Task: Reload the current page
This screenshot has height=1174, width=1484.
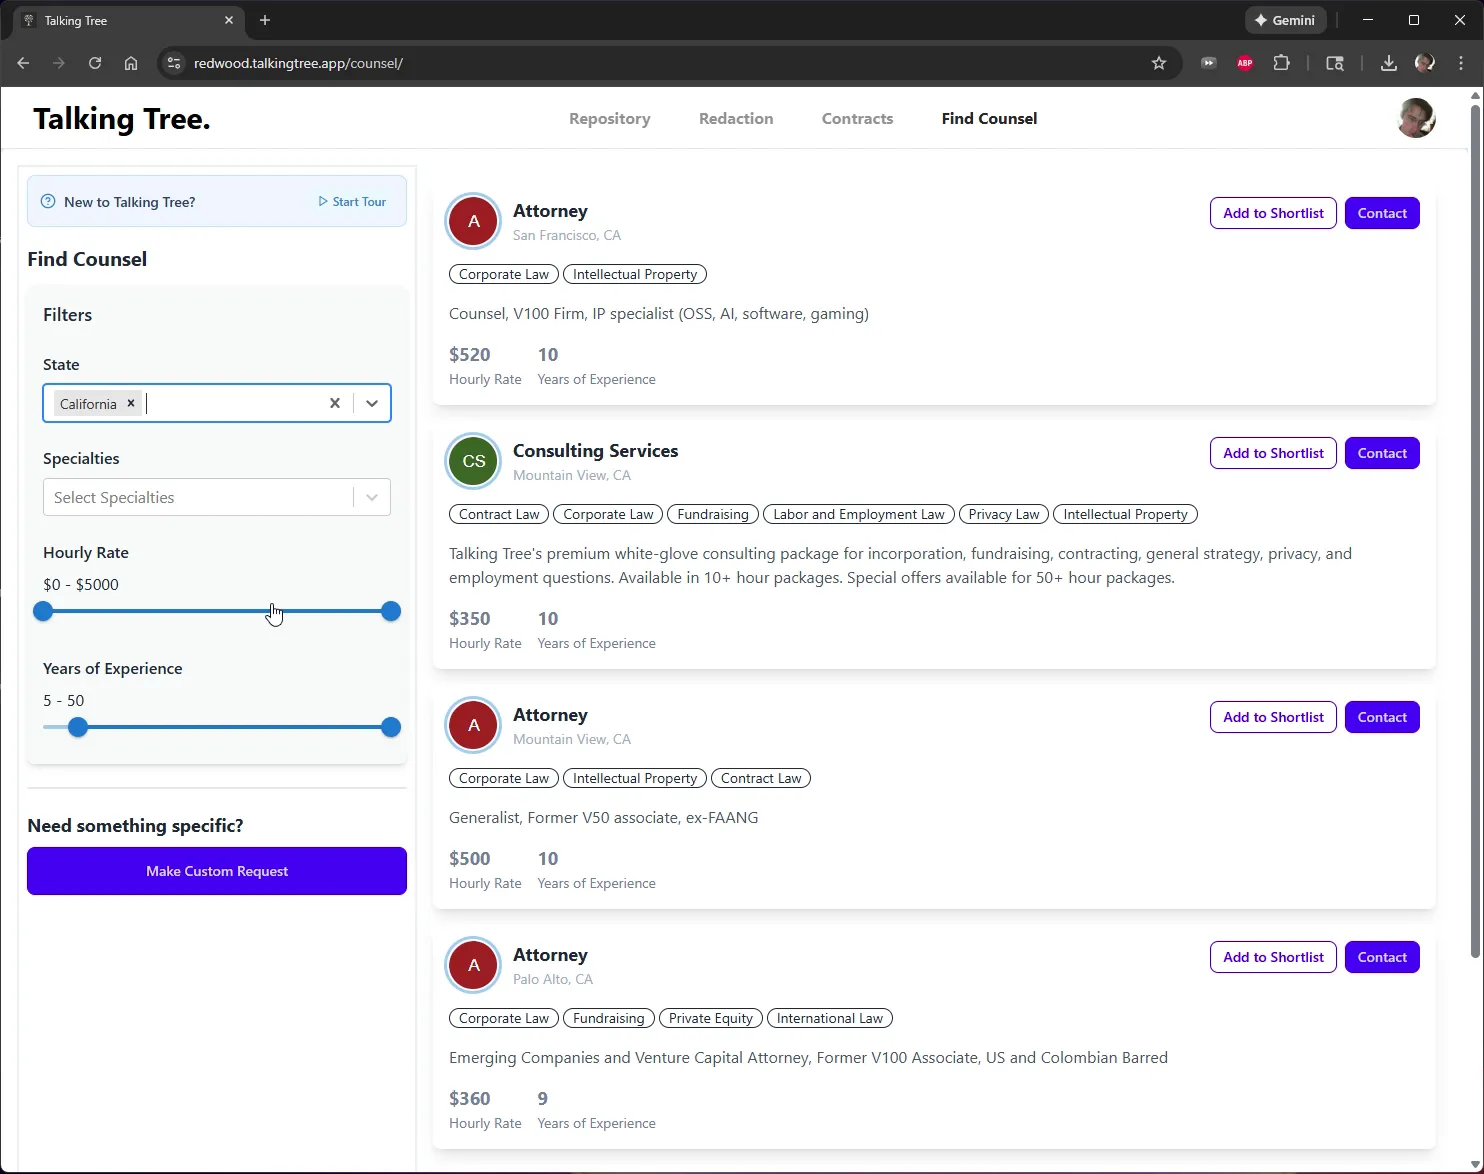Action: [95, 63]
